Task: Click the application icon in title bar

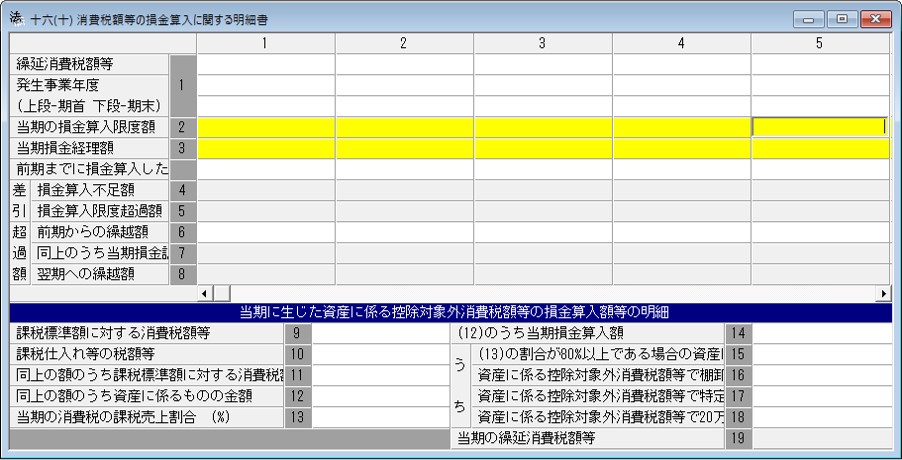Action: click(17, 19)
